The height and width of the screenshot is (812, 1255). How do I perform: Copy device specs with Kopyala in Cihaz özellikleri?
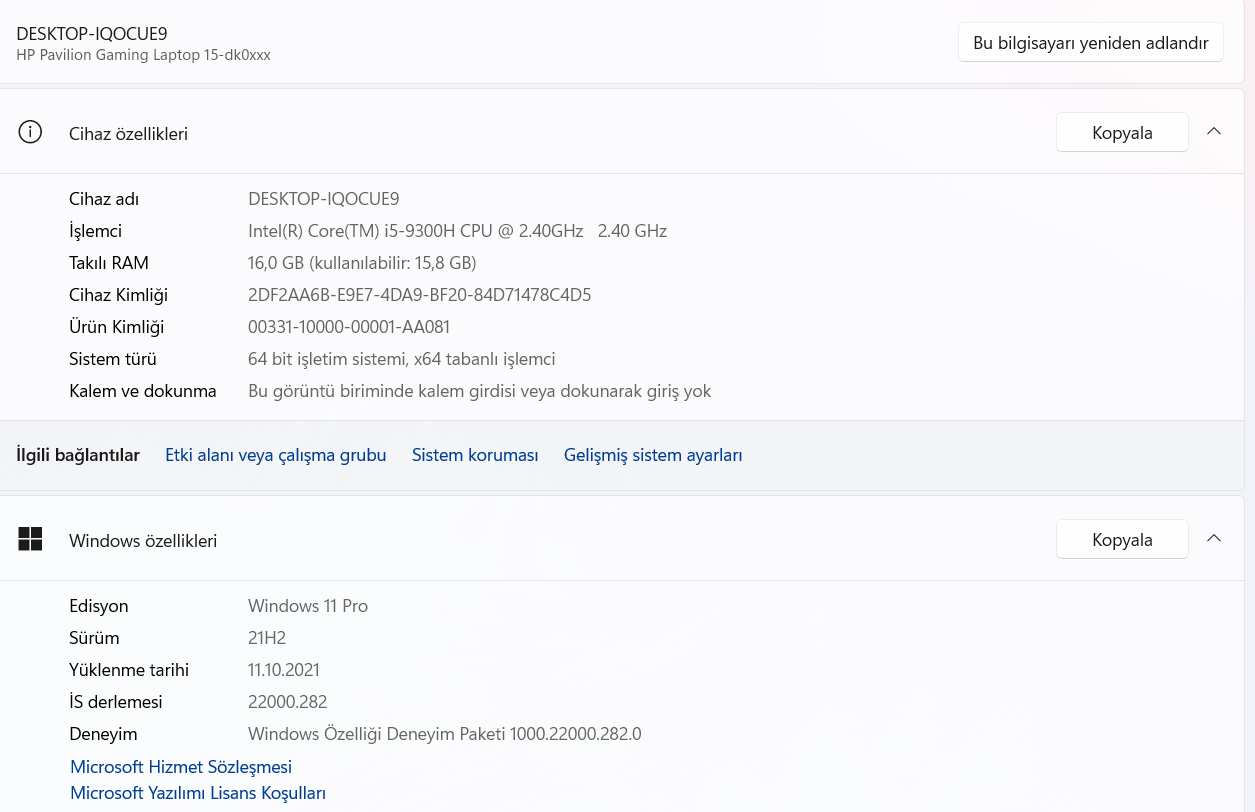click(1122, 133)
